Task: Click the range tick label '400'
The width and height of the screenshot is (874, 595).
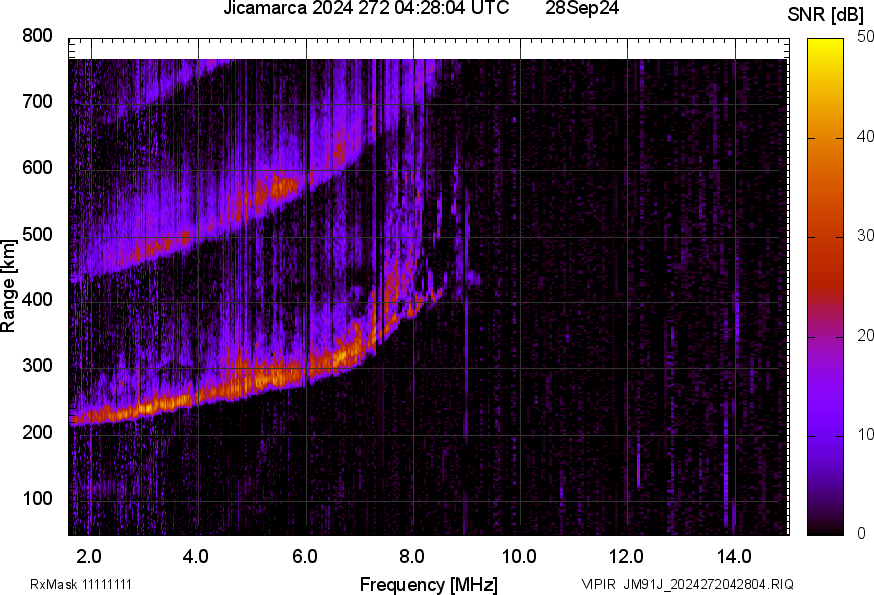Action: pos(37,300)
